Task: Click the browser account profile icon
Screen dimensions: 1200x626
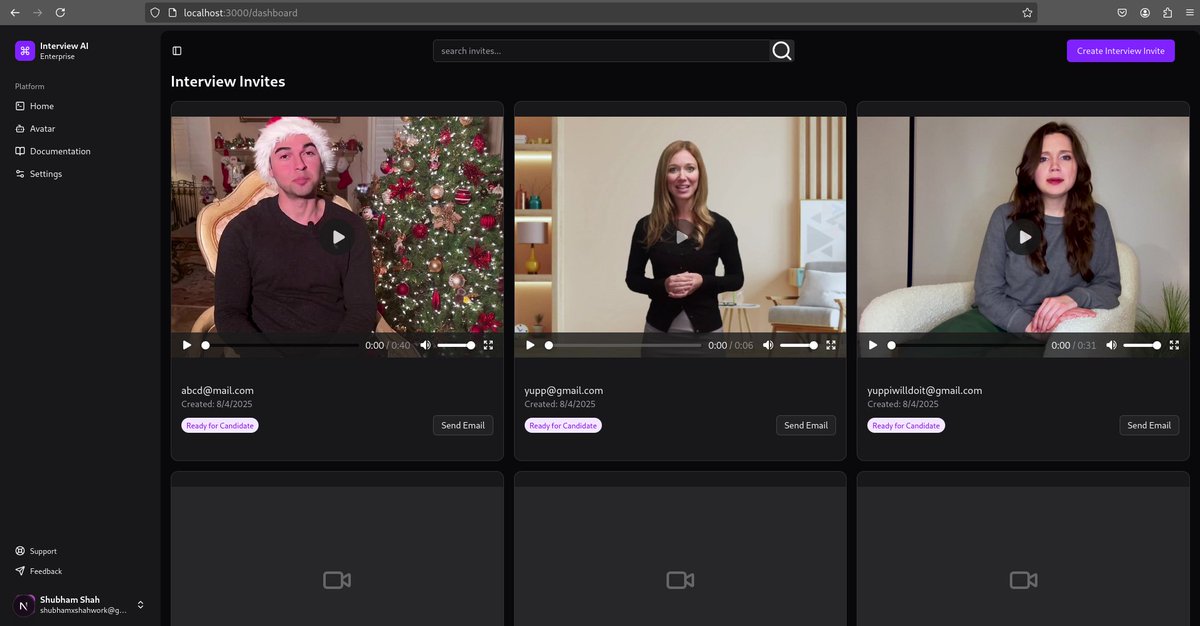Action: [x=1144, y=12]
